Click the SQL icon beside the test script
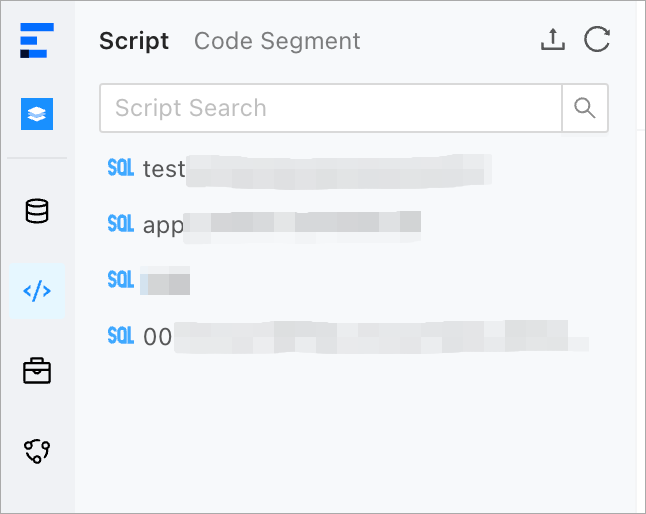 pyautogui.click(x=121, y=169)
